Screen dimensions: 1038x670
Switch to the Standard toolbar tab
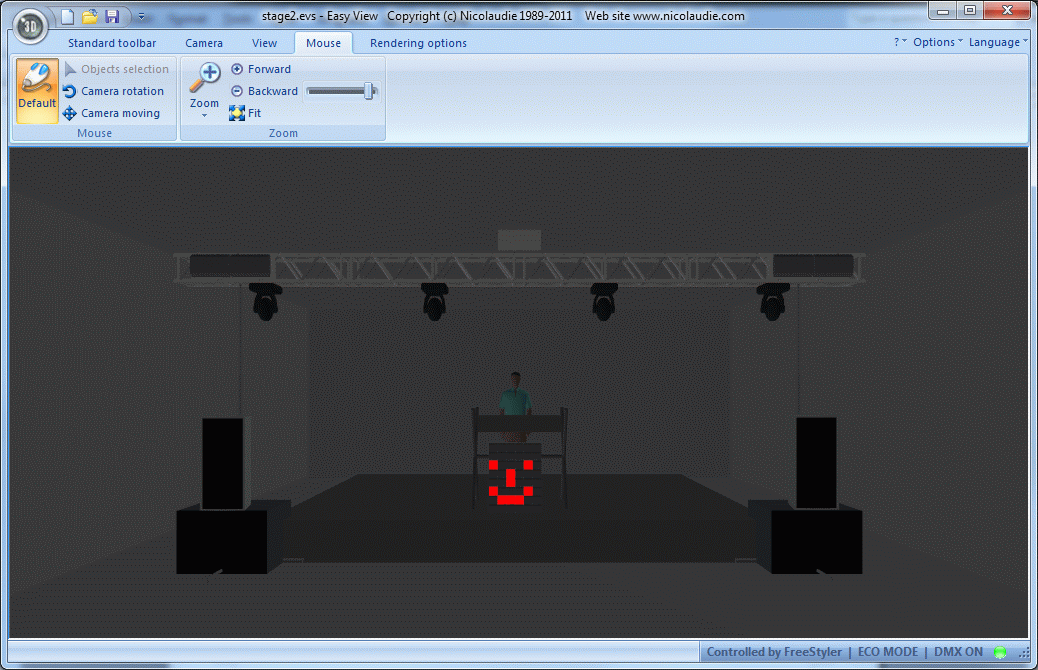click(x=112, y=43)
